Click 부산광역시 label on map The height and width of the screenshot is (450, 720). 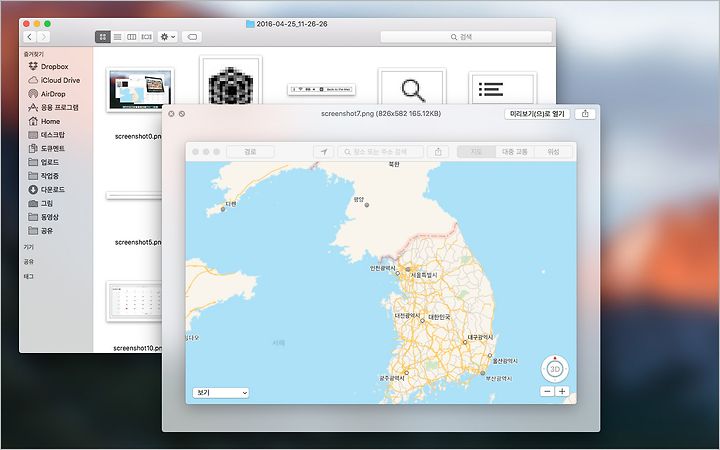pyautogui.click(x=499, y=379)
